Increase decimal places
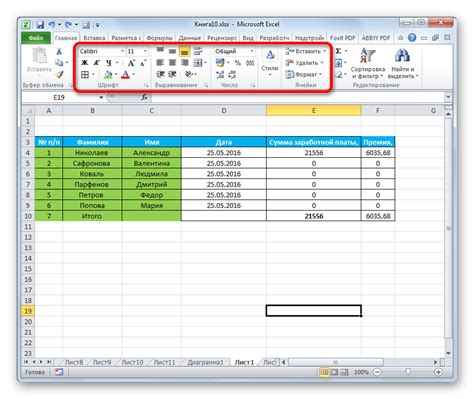Viewport: 474px width, 399px height. 220,75
